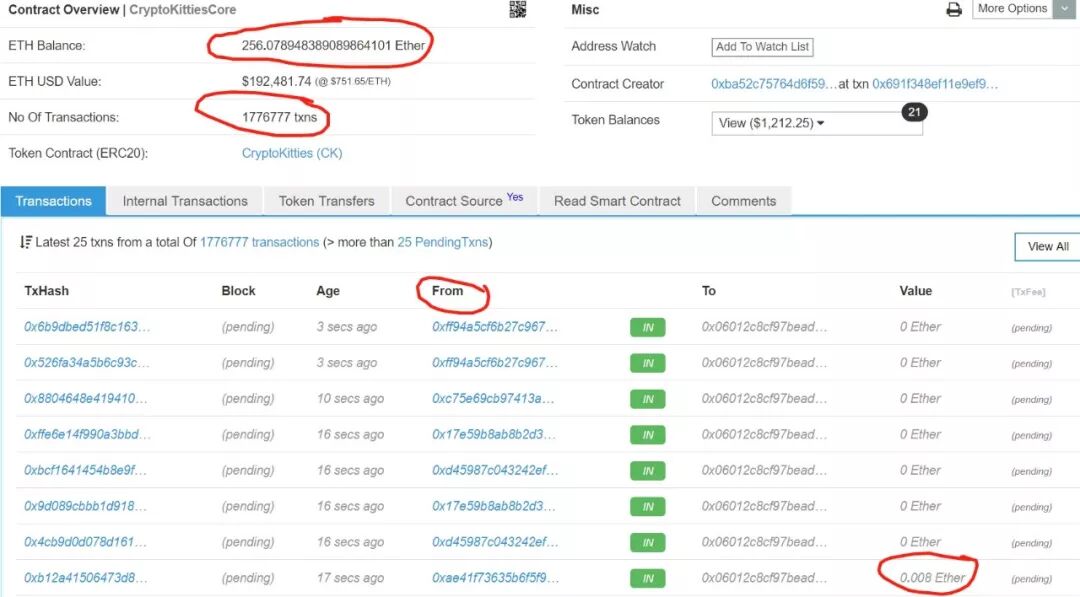Click the 17 secs ago age cell
The height and width of the screenshot is (597, 1080).
(350, 578)
